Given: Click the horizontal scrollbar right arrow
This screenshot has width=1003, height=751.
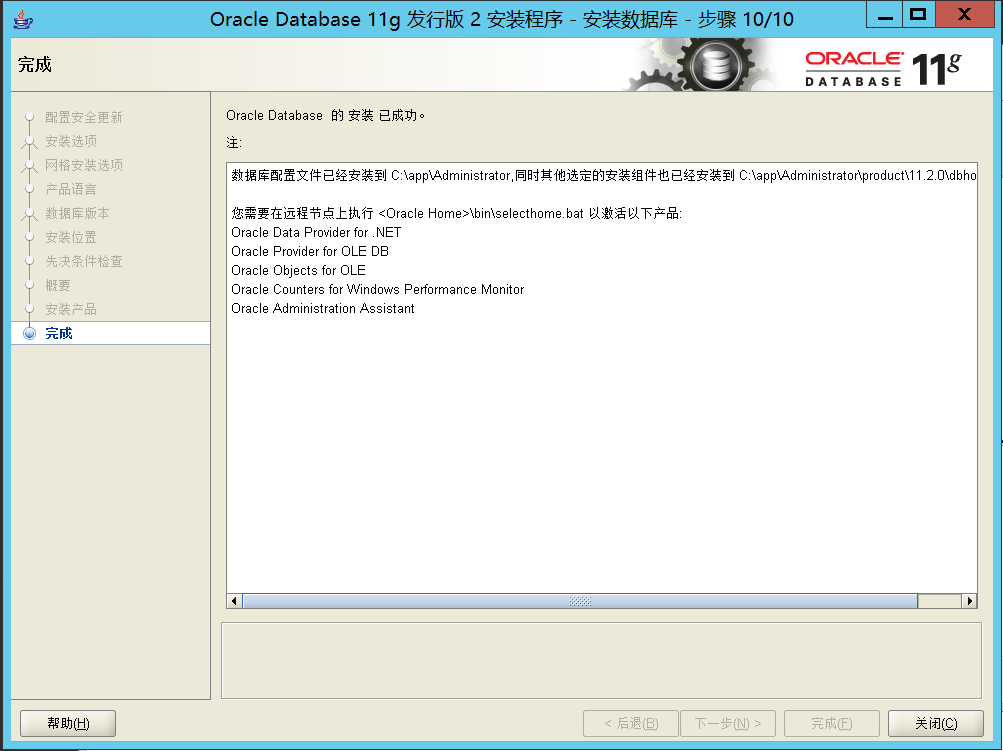Looking at the screenshot, I should tap(970, 601).
